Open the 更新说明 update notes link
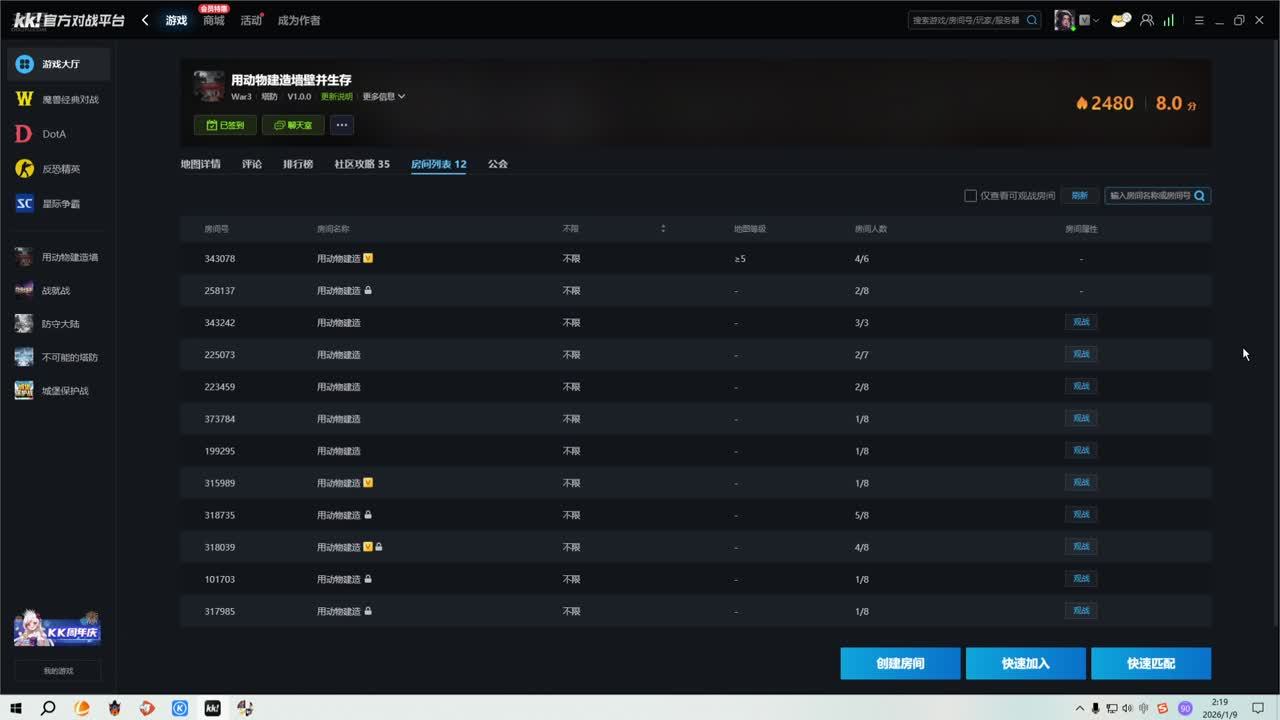 coord(336,97)
